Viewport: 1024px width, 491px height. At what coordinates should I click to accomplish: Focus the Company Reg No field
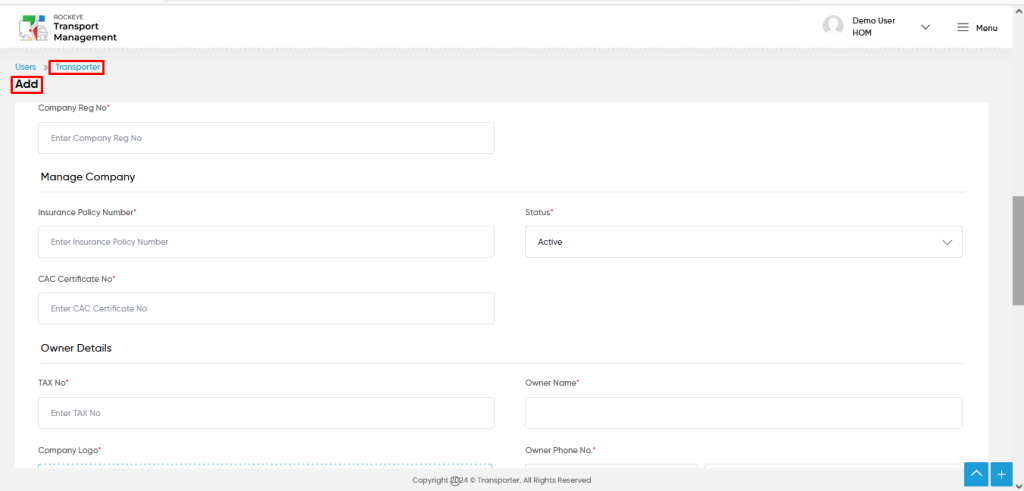click(x=266, y=138)
